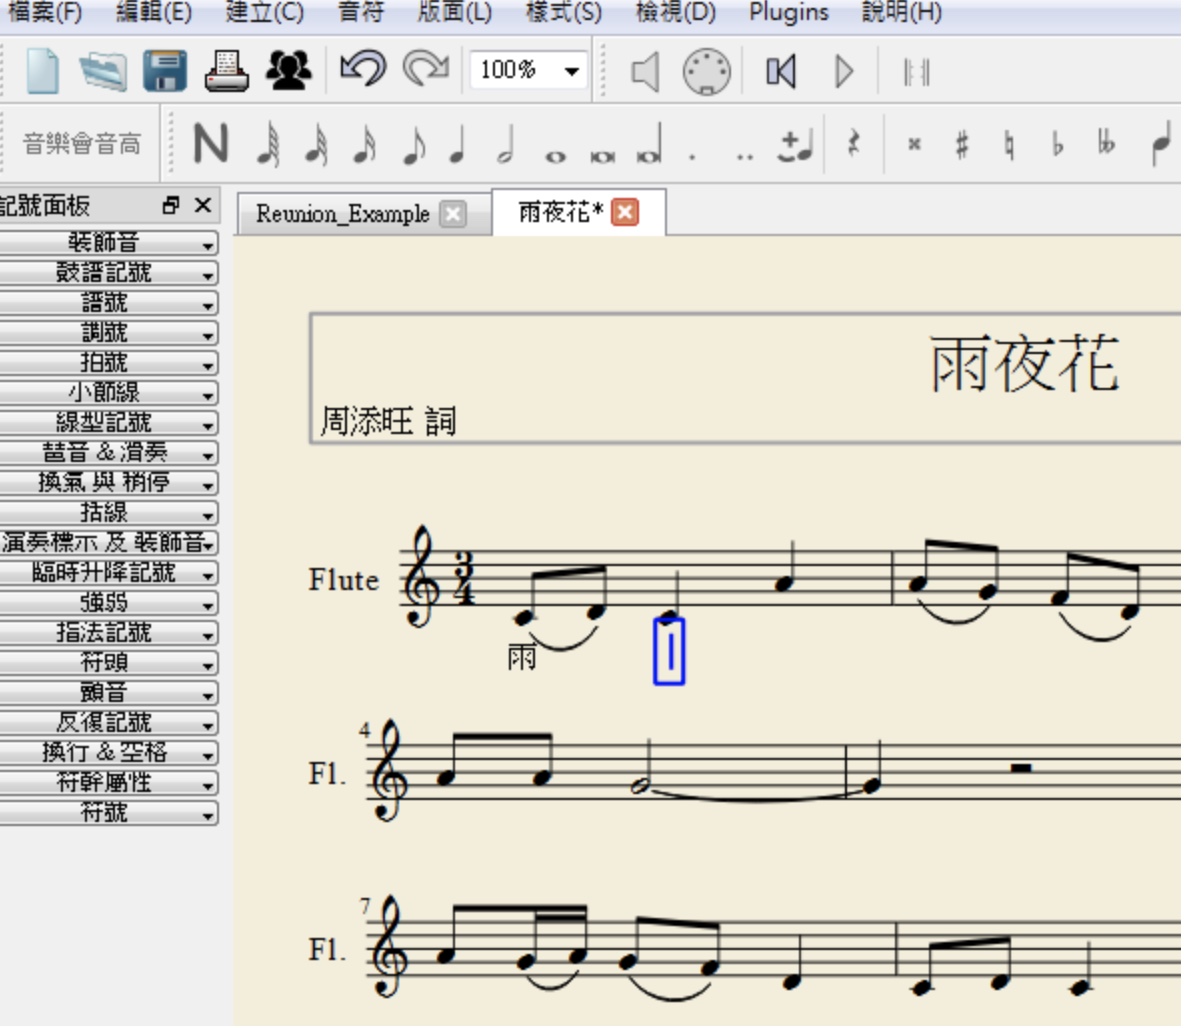
Task: Expand the 調號 key signature palette
Action: point(108,332)
